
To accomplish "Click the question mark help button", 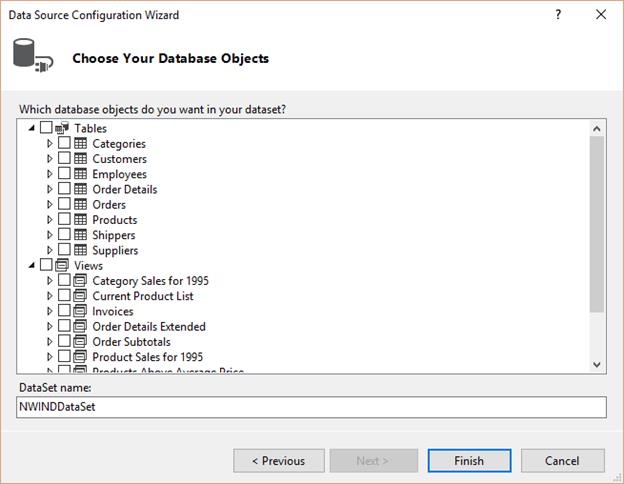I will [x=558, y=15].
